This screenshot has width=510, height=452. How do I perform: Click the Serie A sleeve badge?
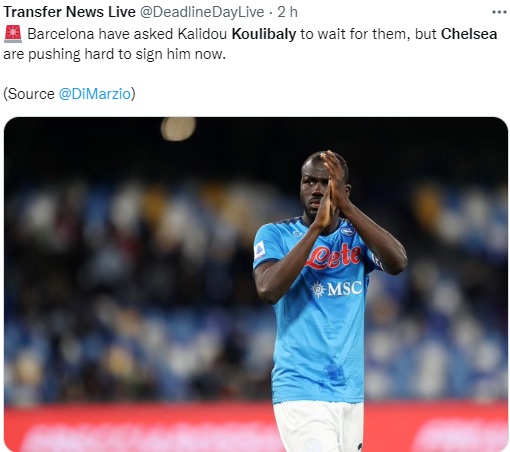[x=260, y=250]
